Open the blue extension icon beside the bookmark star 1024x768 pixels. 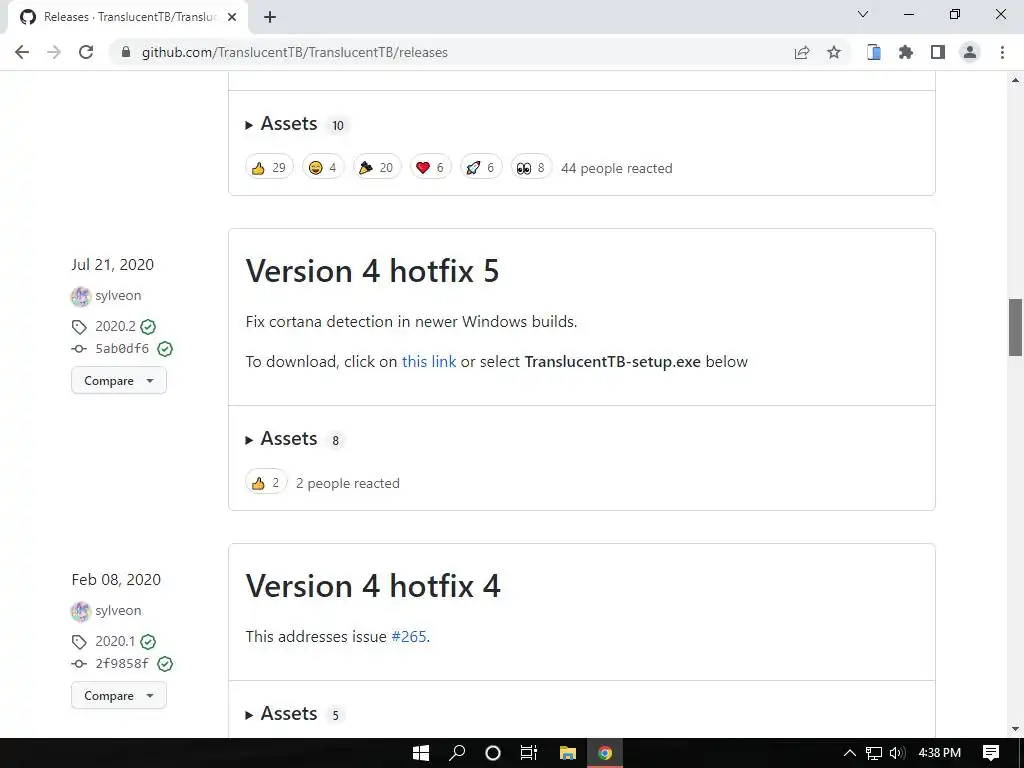pyautogui.click(x=874, y=52)
